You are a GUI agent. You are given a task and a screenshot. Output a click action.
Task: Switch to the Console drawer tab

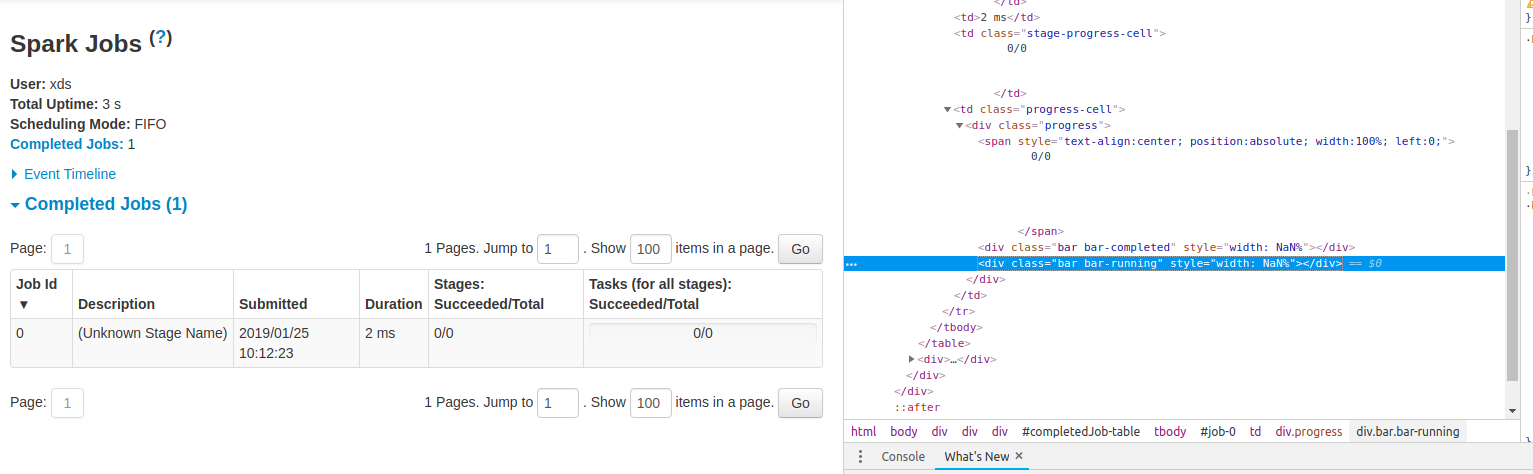click(903, 456)
